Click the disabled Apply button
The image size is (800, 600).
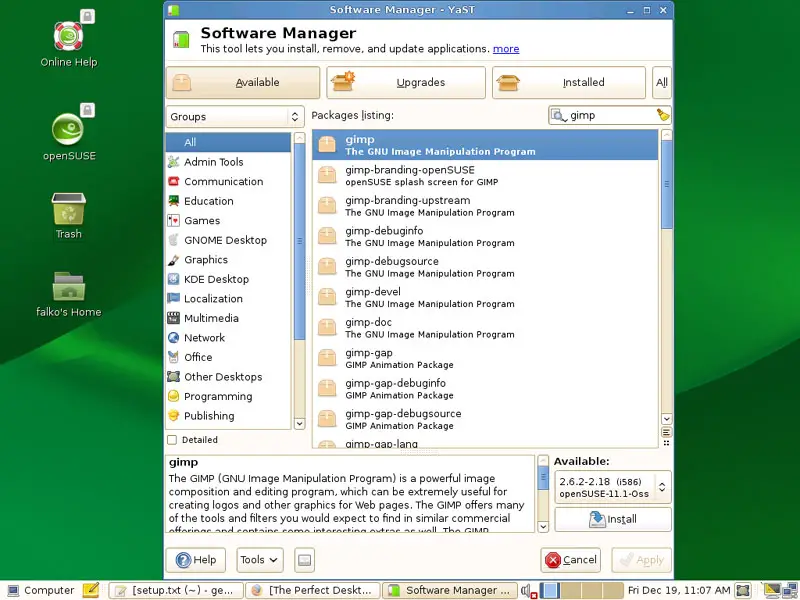pos(642,560)
